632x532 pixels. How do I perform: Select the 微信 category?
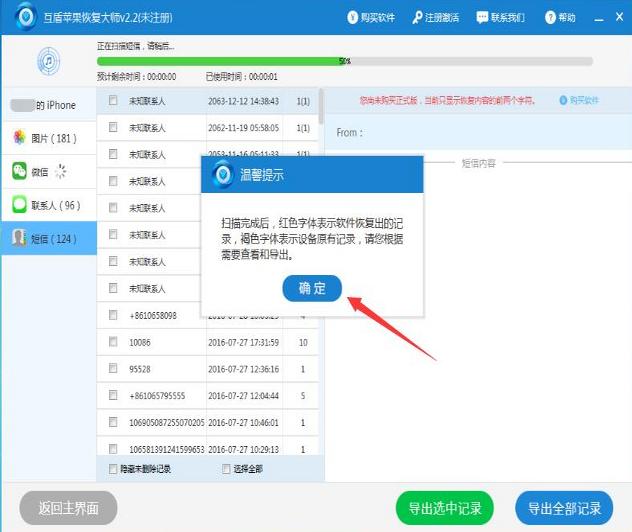[49, 172]
